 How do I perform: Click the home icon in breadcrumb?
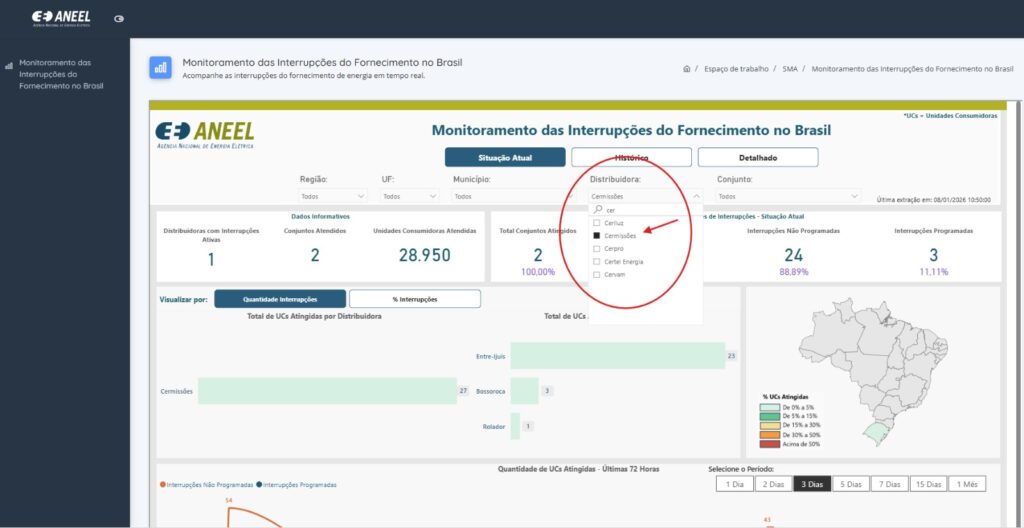tap(686, 68)
